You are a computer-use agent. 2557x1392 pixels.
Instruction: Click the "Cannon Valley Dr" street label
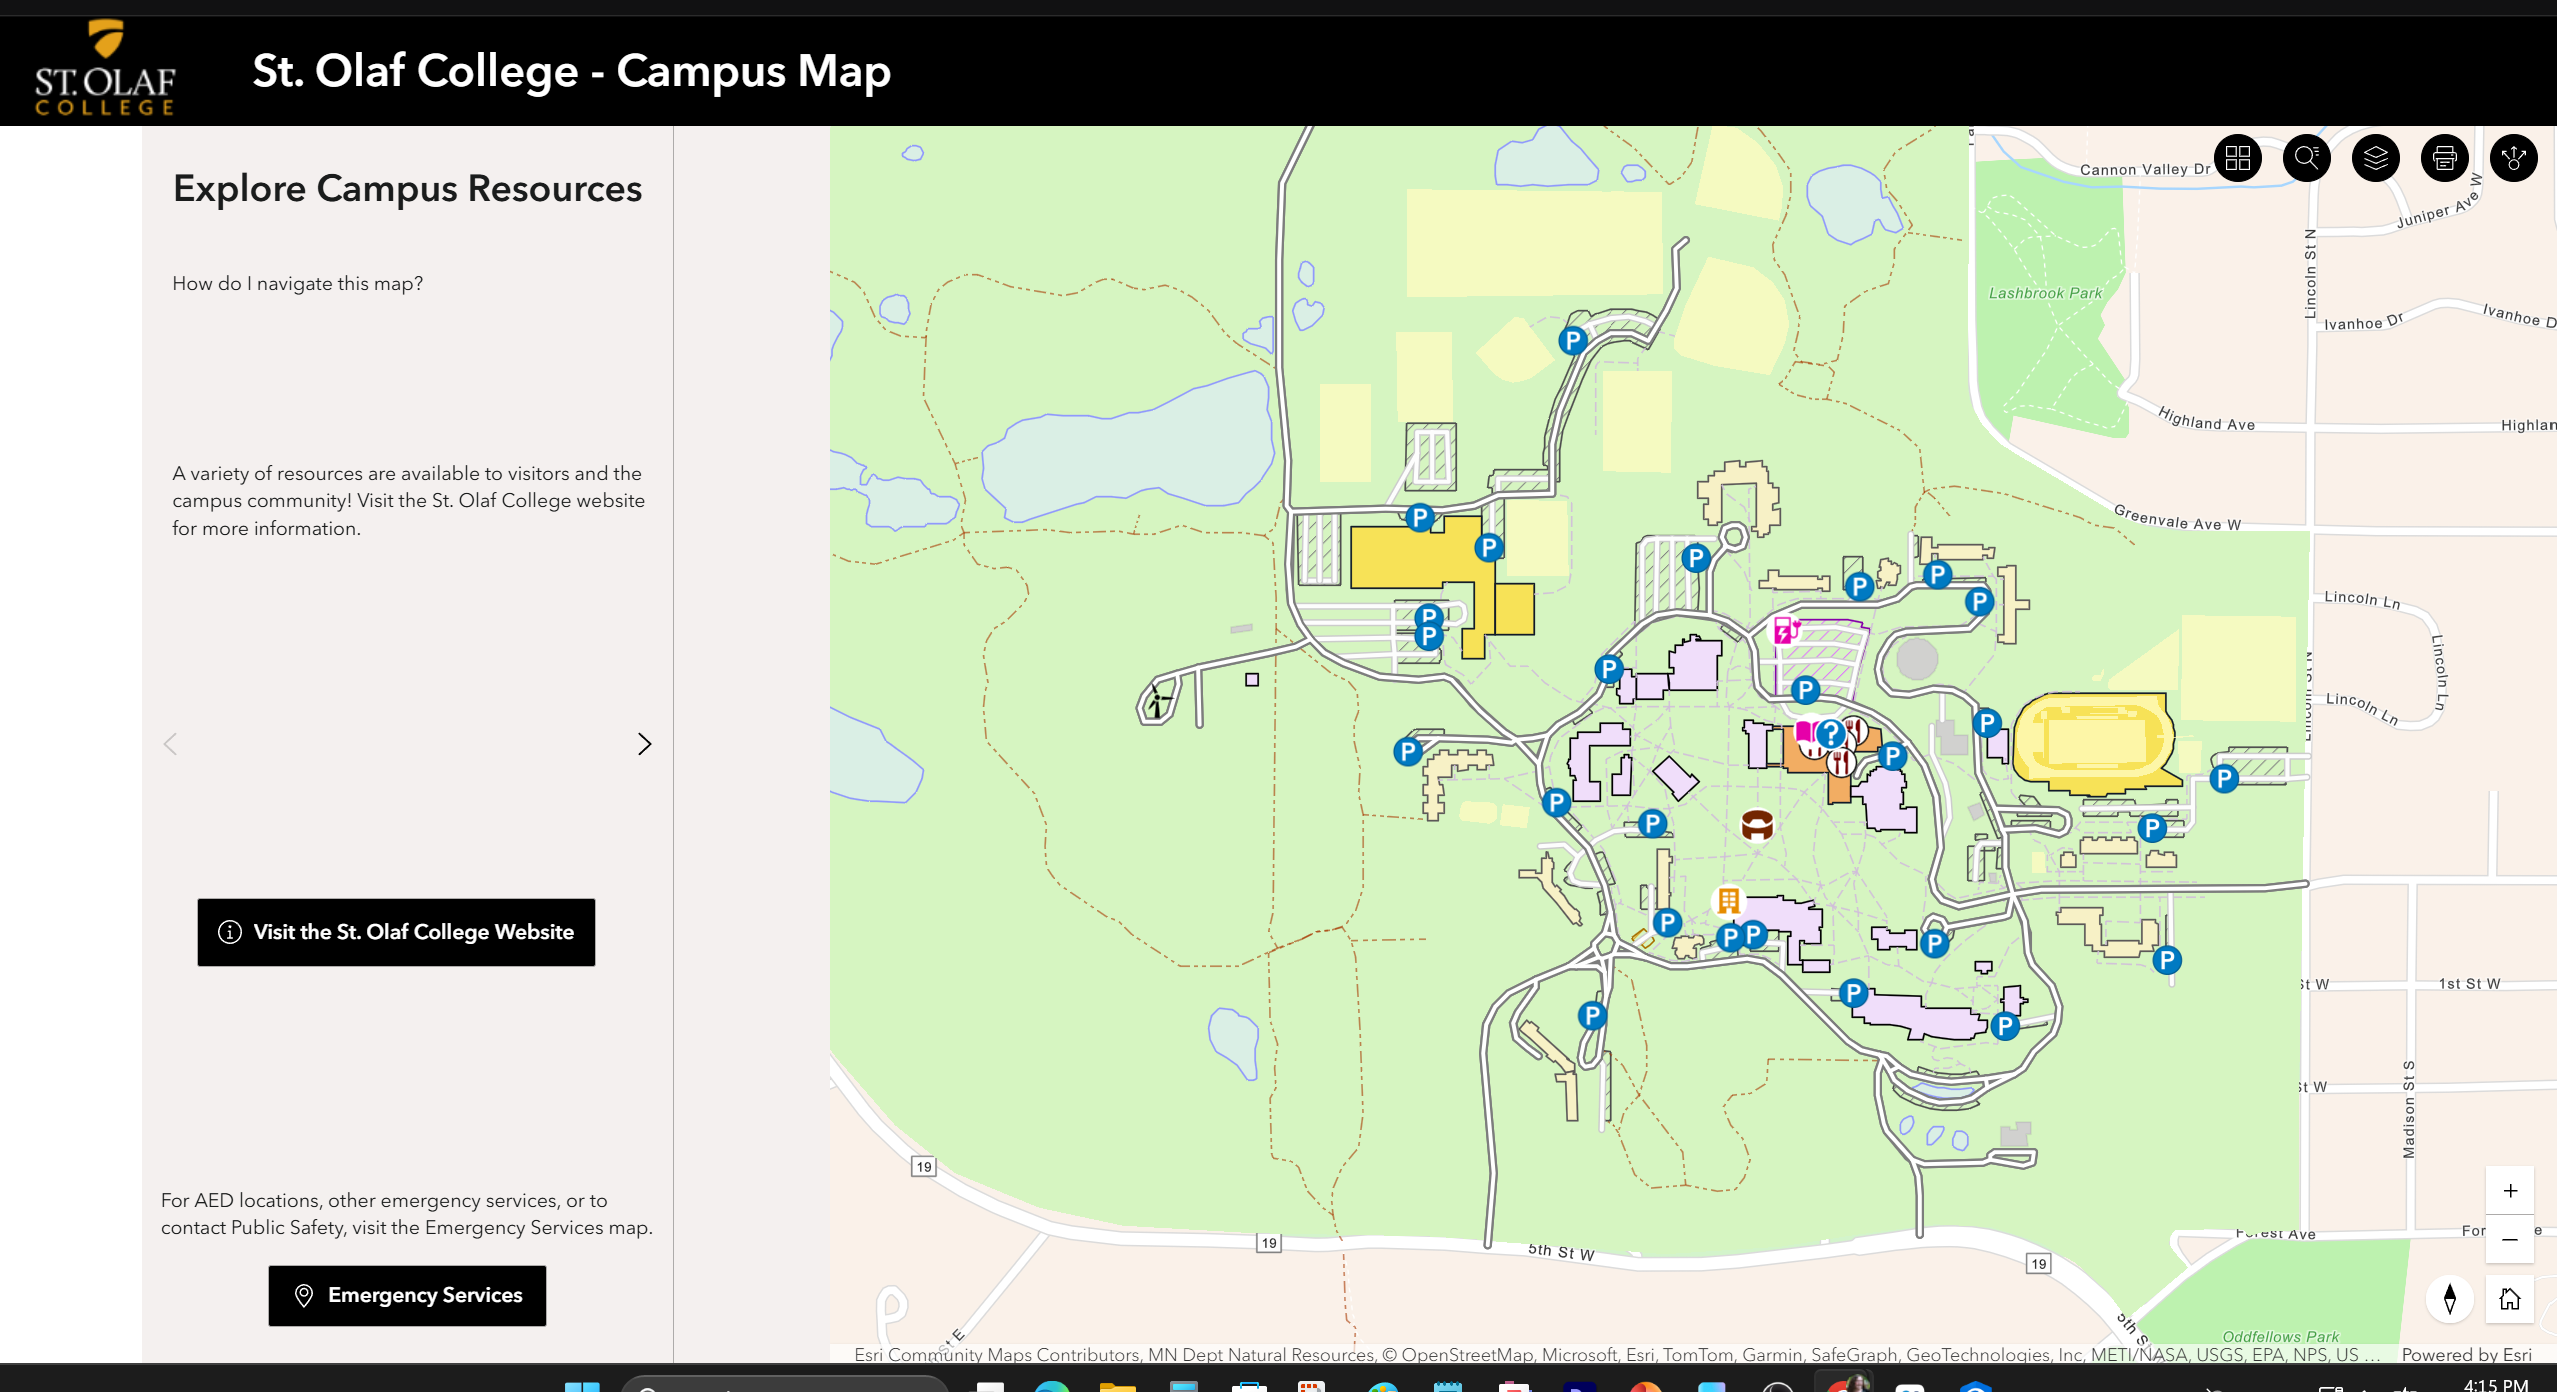tap(2145, 170)
